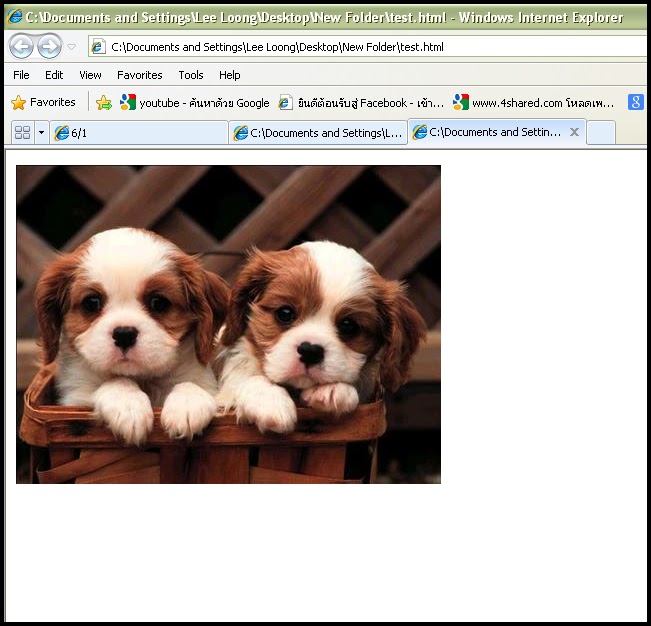Screen dimensions: 651x626
Task: Open the recent pages dropdown arrow
Action: (72, 46)
